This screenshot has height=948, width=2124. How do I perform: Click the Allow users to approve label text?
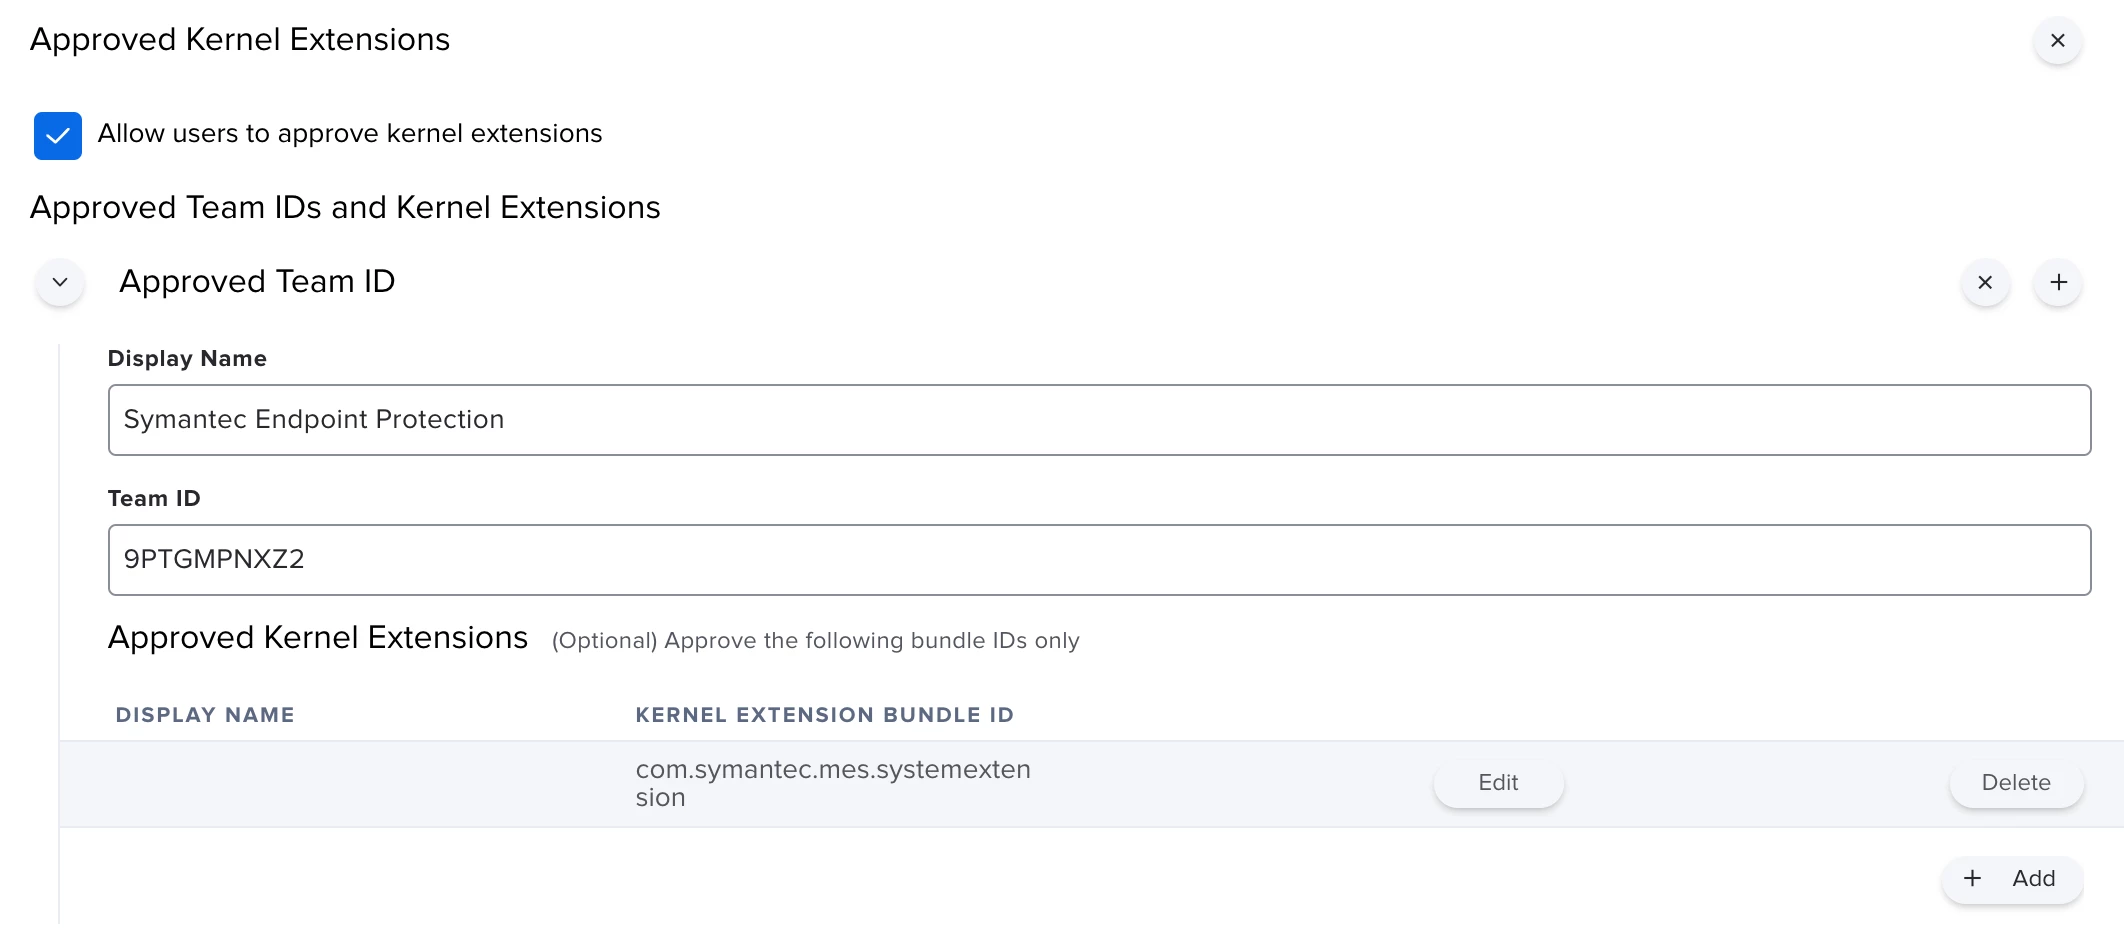[350, 134]
